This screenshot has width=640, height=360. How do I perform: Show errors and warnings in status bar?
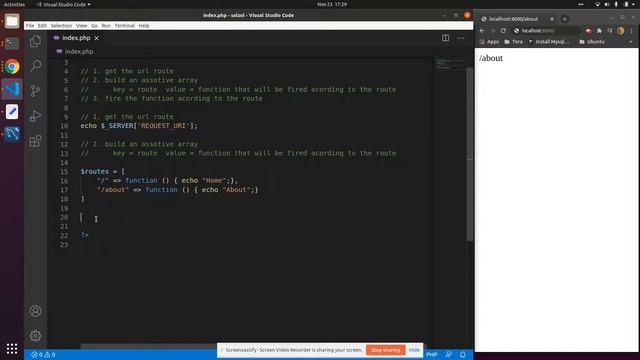click(x=43, y=355)
